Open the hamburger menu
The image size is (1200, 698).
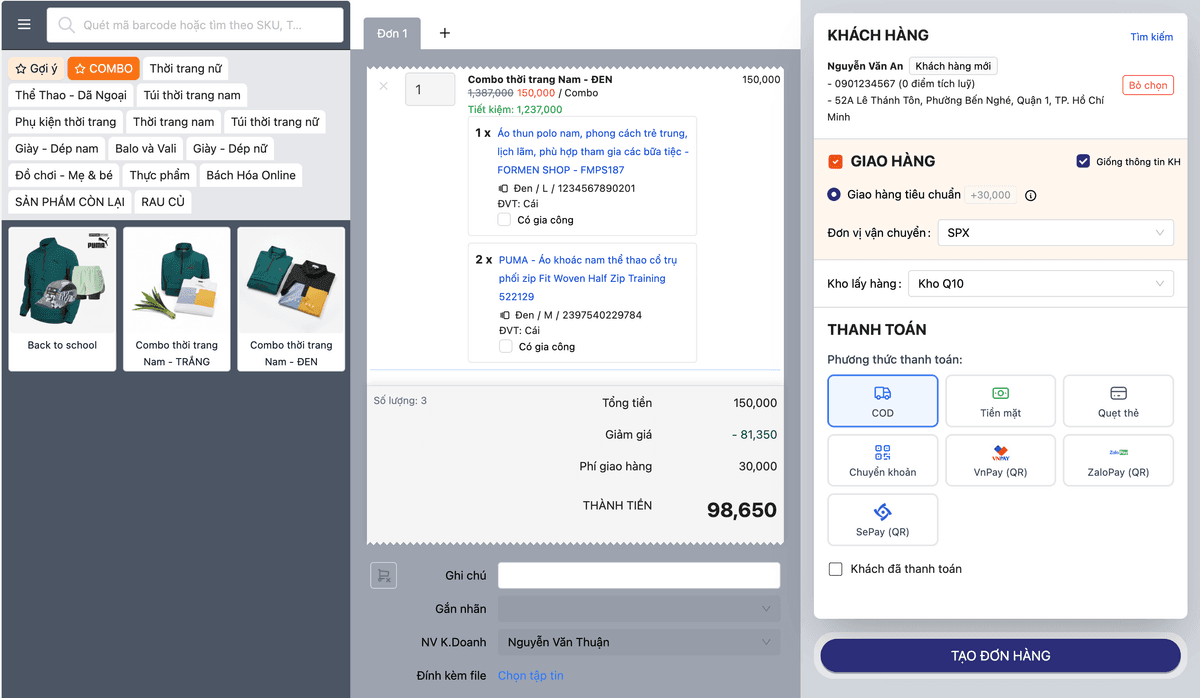click(24, 25)
